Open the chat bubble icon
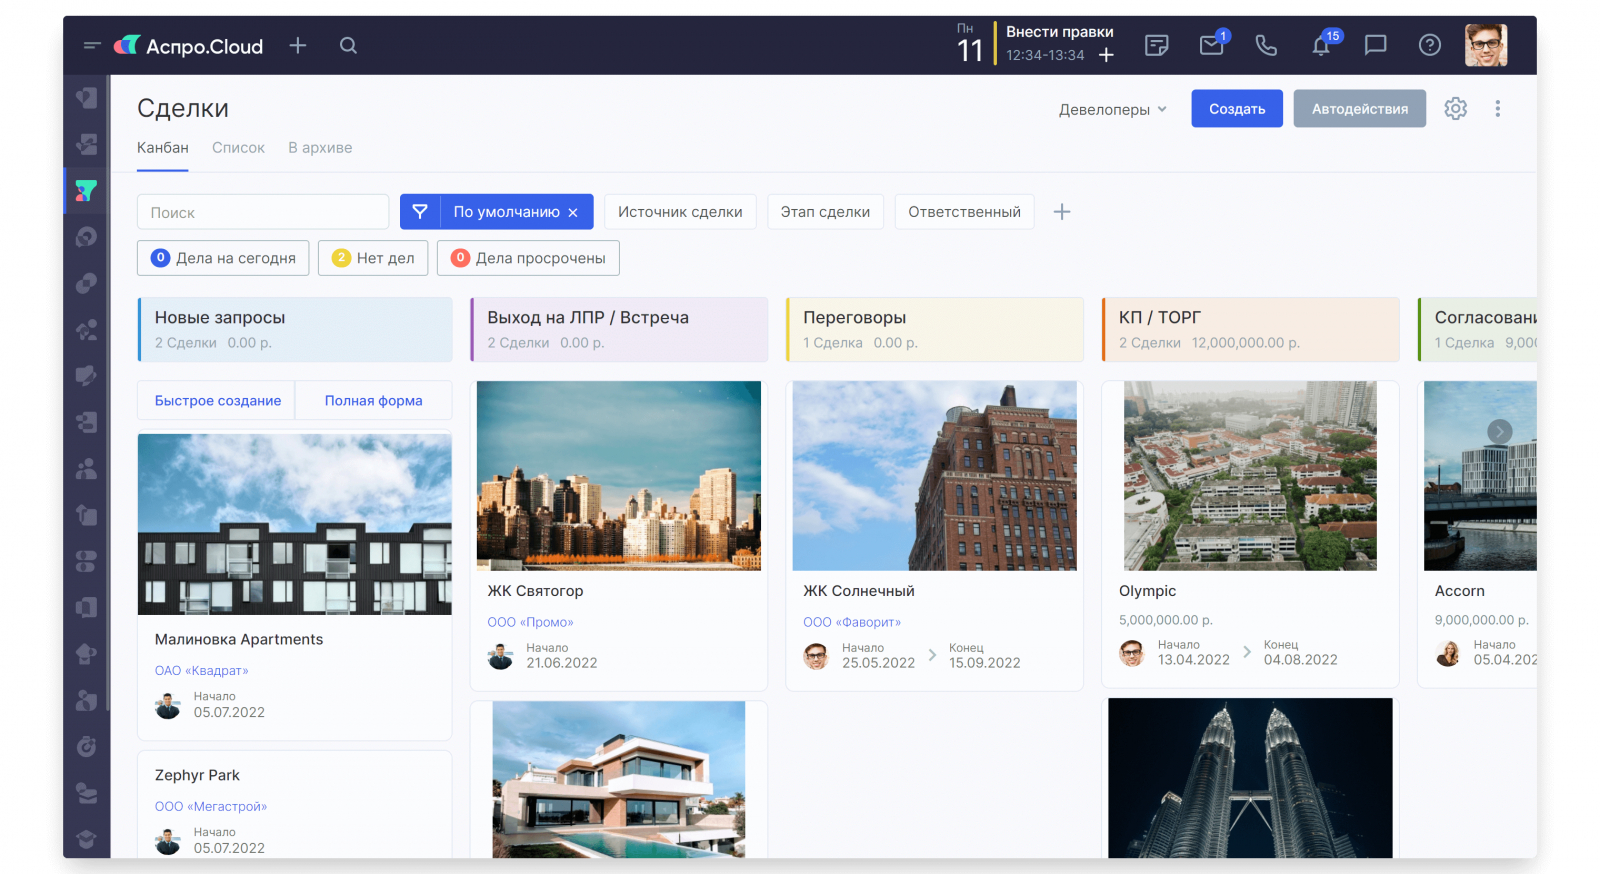The width and height of the screenshot is (1600, 874). 1376,45
